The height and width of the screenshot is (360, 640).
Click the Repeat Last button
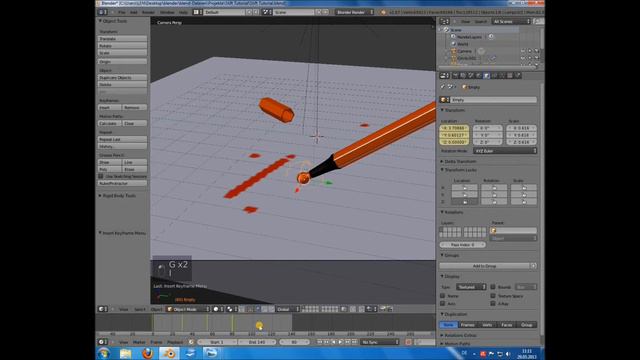122,139
